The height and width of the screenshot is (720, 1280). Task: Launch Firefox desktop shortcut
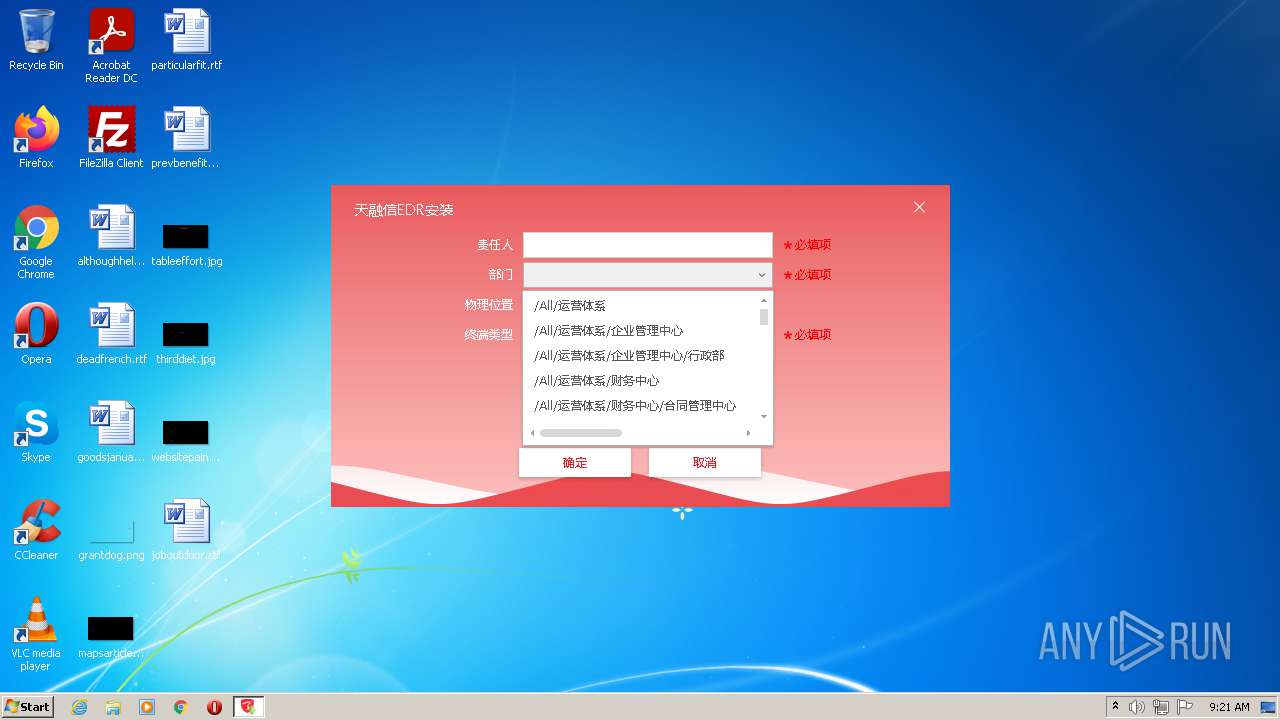click(36, 138)
